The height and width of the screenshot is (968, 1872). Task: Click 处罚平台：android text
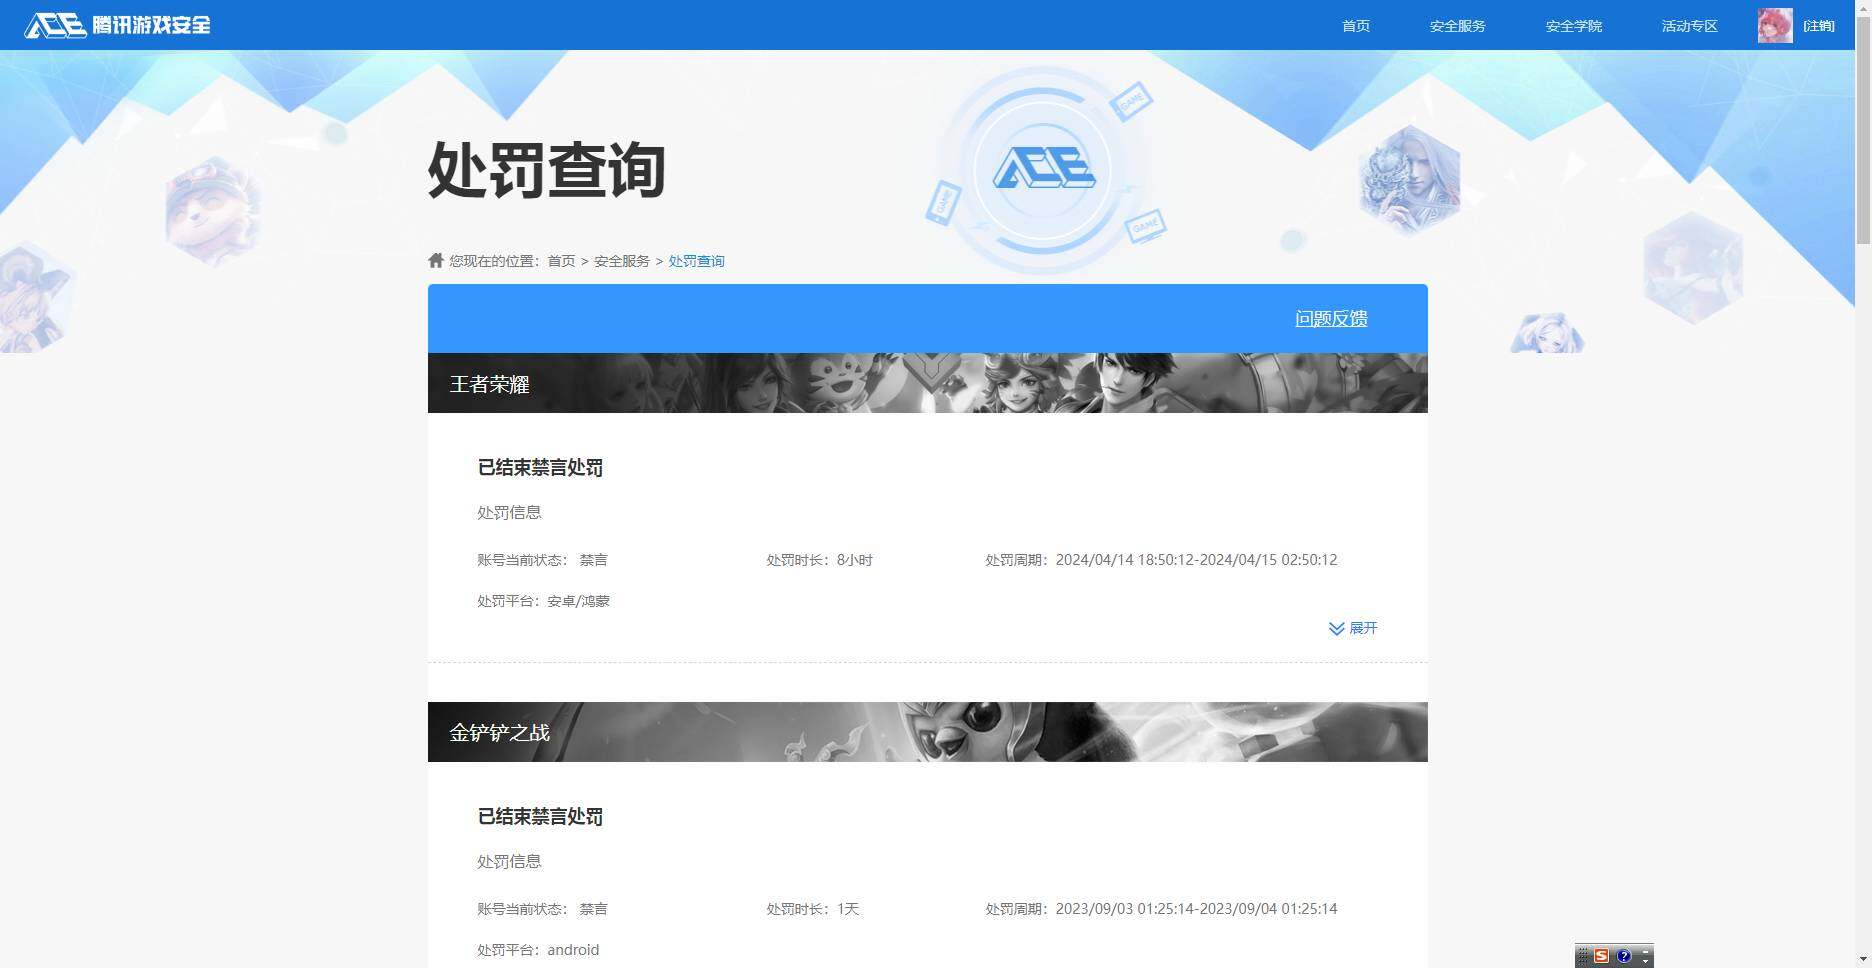click(x=538, y=950)
